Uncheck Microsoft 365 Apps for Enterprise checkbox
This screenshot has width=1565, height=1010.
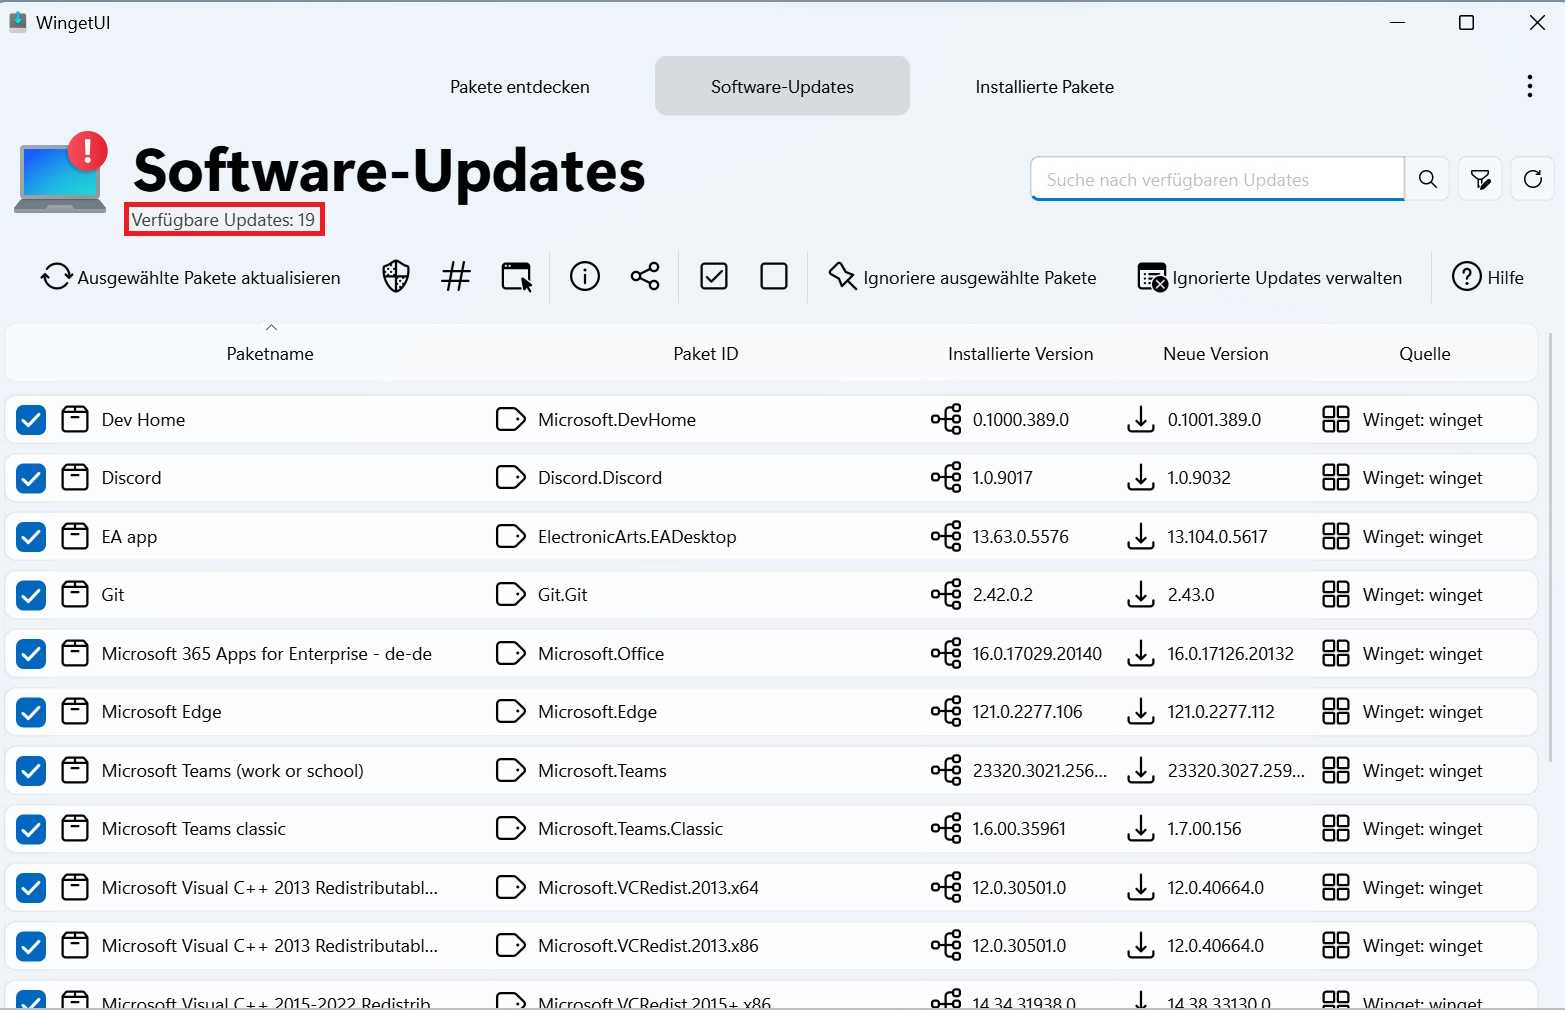pyautogui.click(x=31, y=654)
